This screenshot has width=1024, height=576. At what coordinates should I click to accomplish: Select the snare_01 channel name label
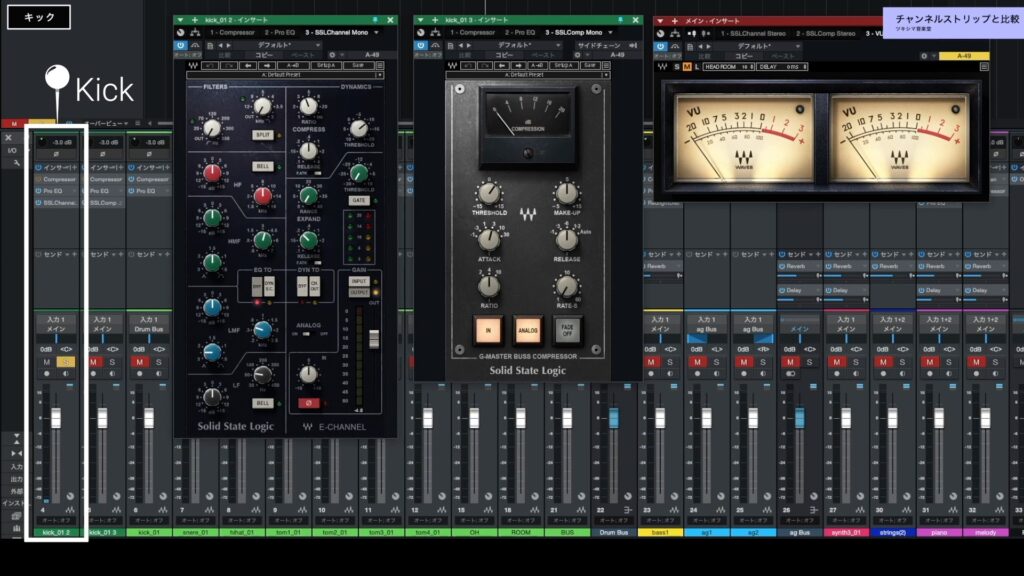tap(195, 532)
